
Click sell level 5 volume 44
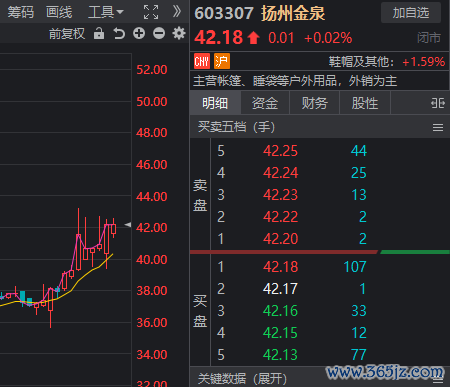359,151
